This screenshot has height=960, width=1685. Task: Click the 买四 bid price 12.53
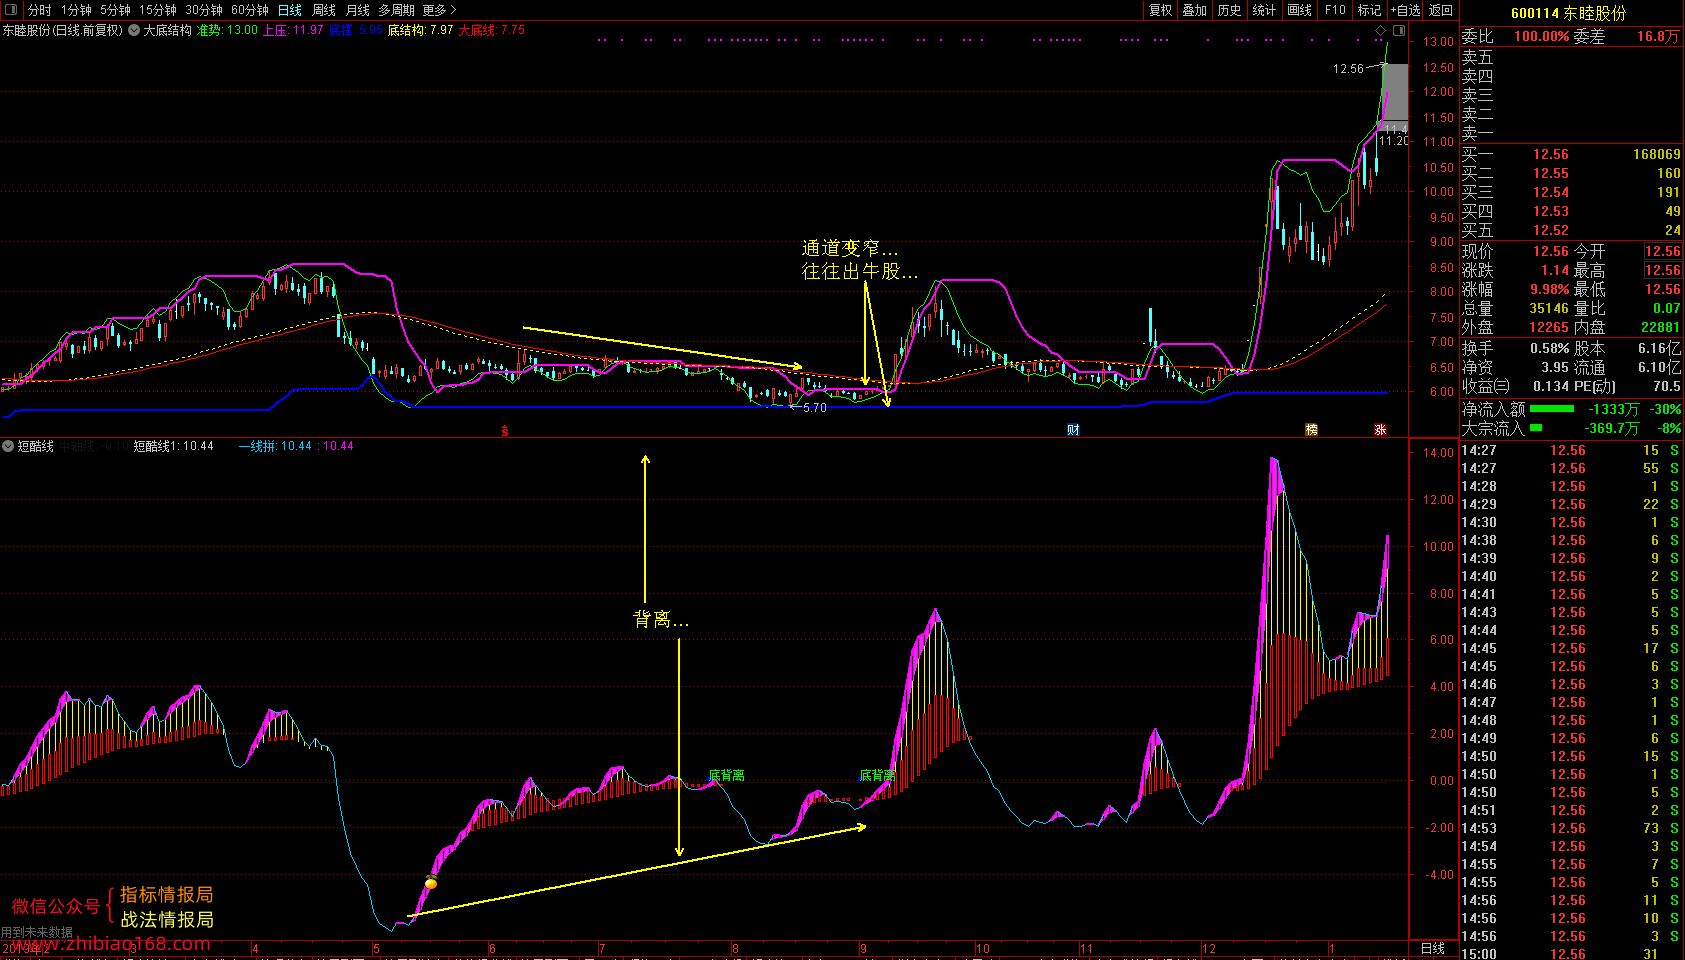pos(1551,211)
